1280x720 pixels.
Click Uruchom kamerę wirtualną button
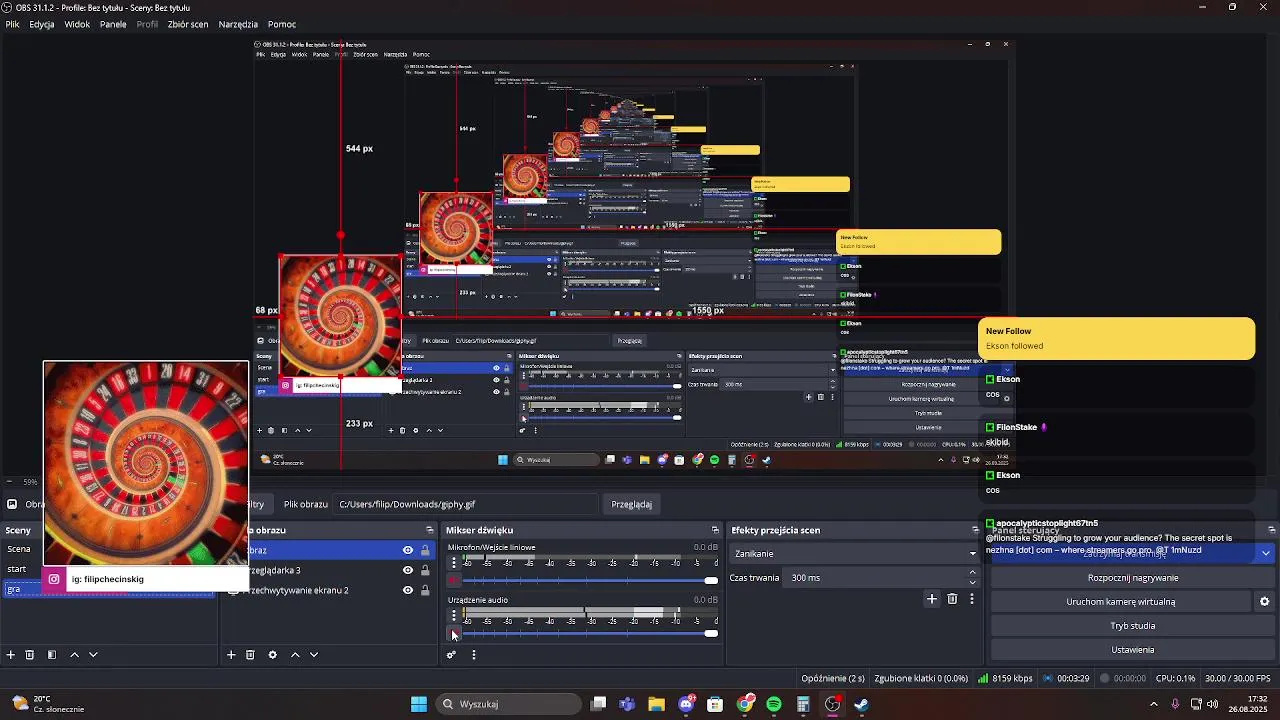[1120, 602]
